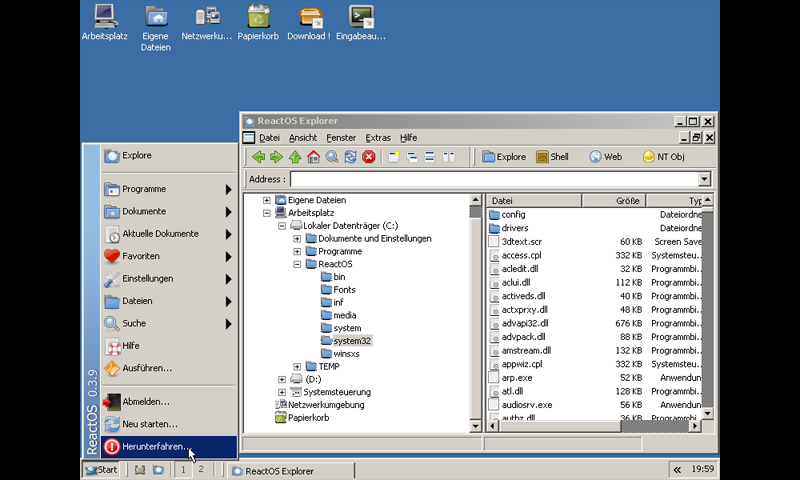
Task: Click the Start button on taskbar
Action: (101, 470)
